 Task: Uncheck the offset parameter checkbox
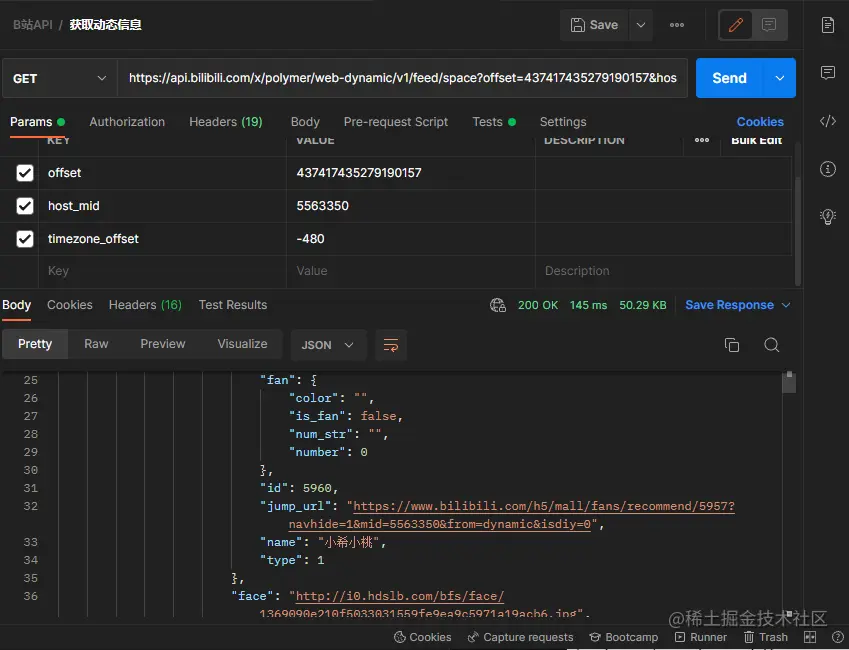click(25, 173)
